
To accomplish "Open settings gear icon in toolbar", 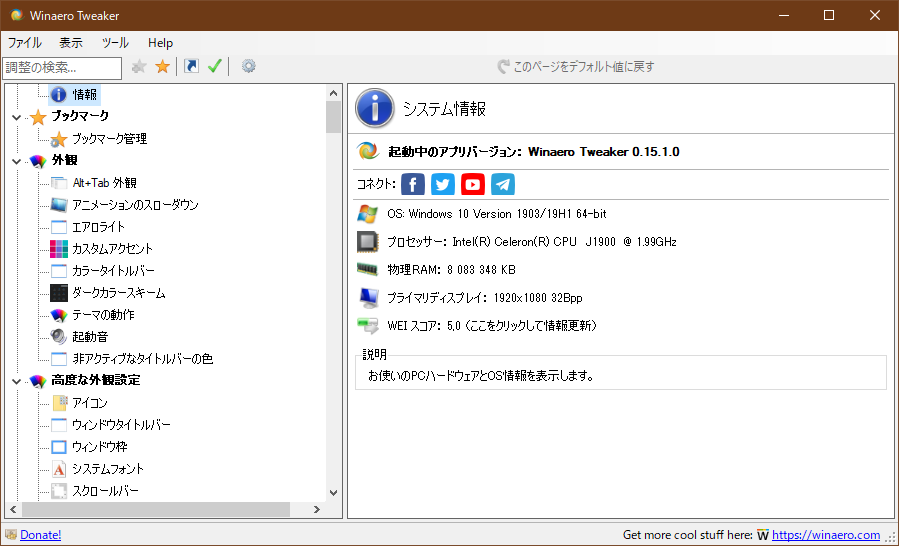I will pos(249,67).
